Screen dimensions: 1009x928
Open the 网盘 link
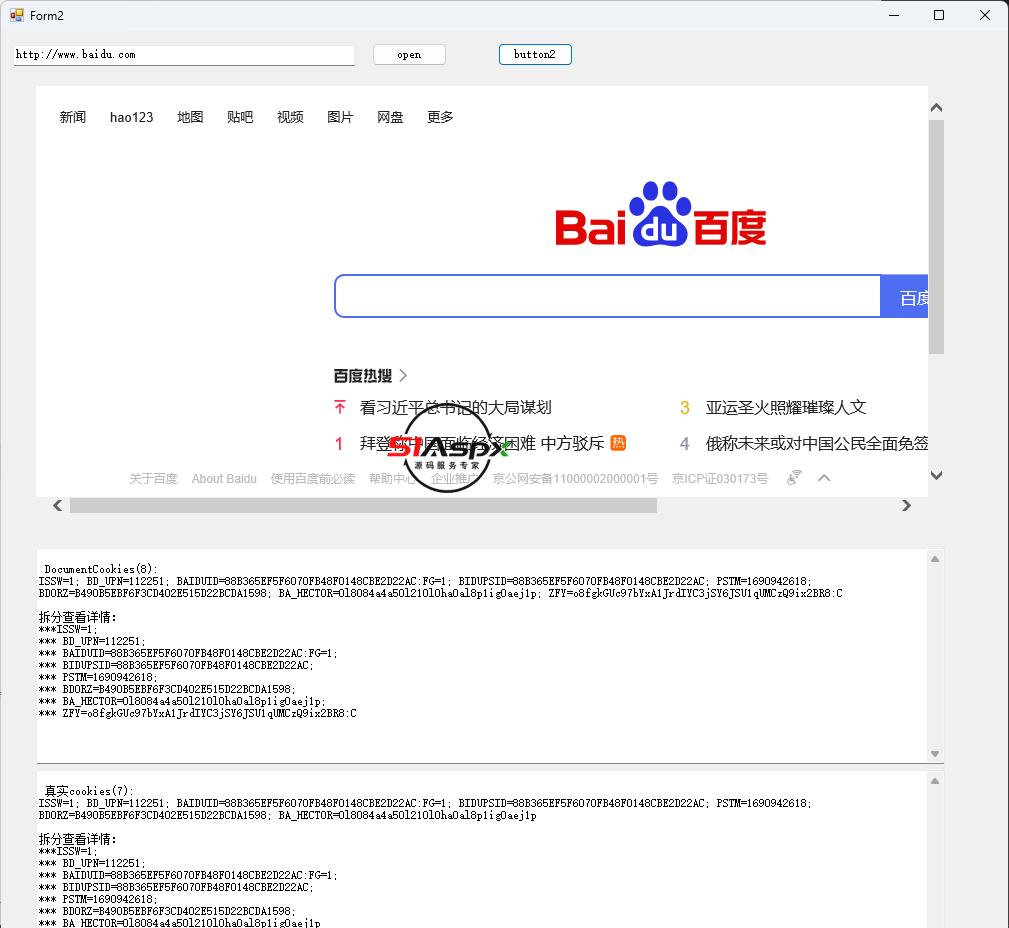(x=390, y=117)
